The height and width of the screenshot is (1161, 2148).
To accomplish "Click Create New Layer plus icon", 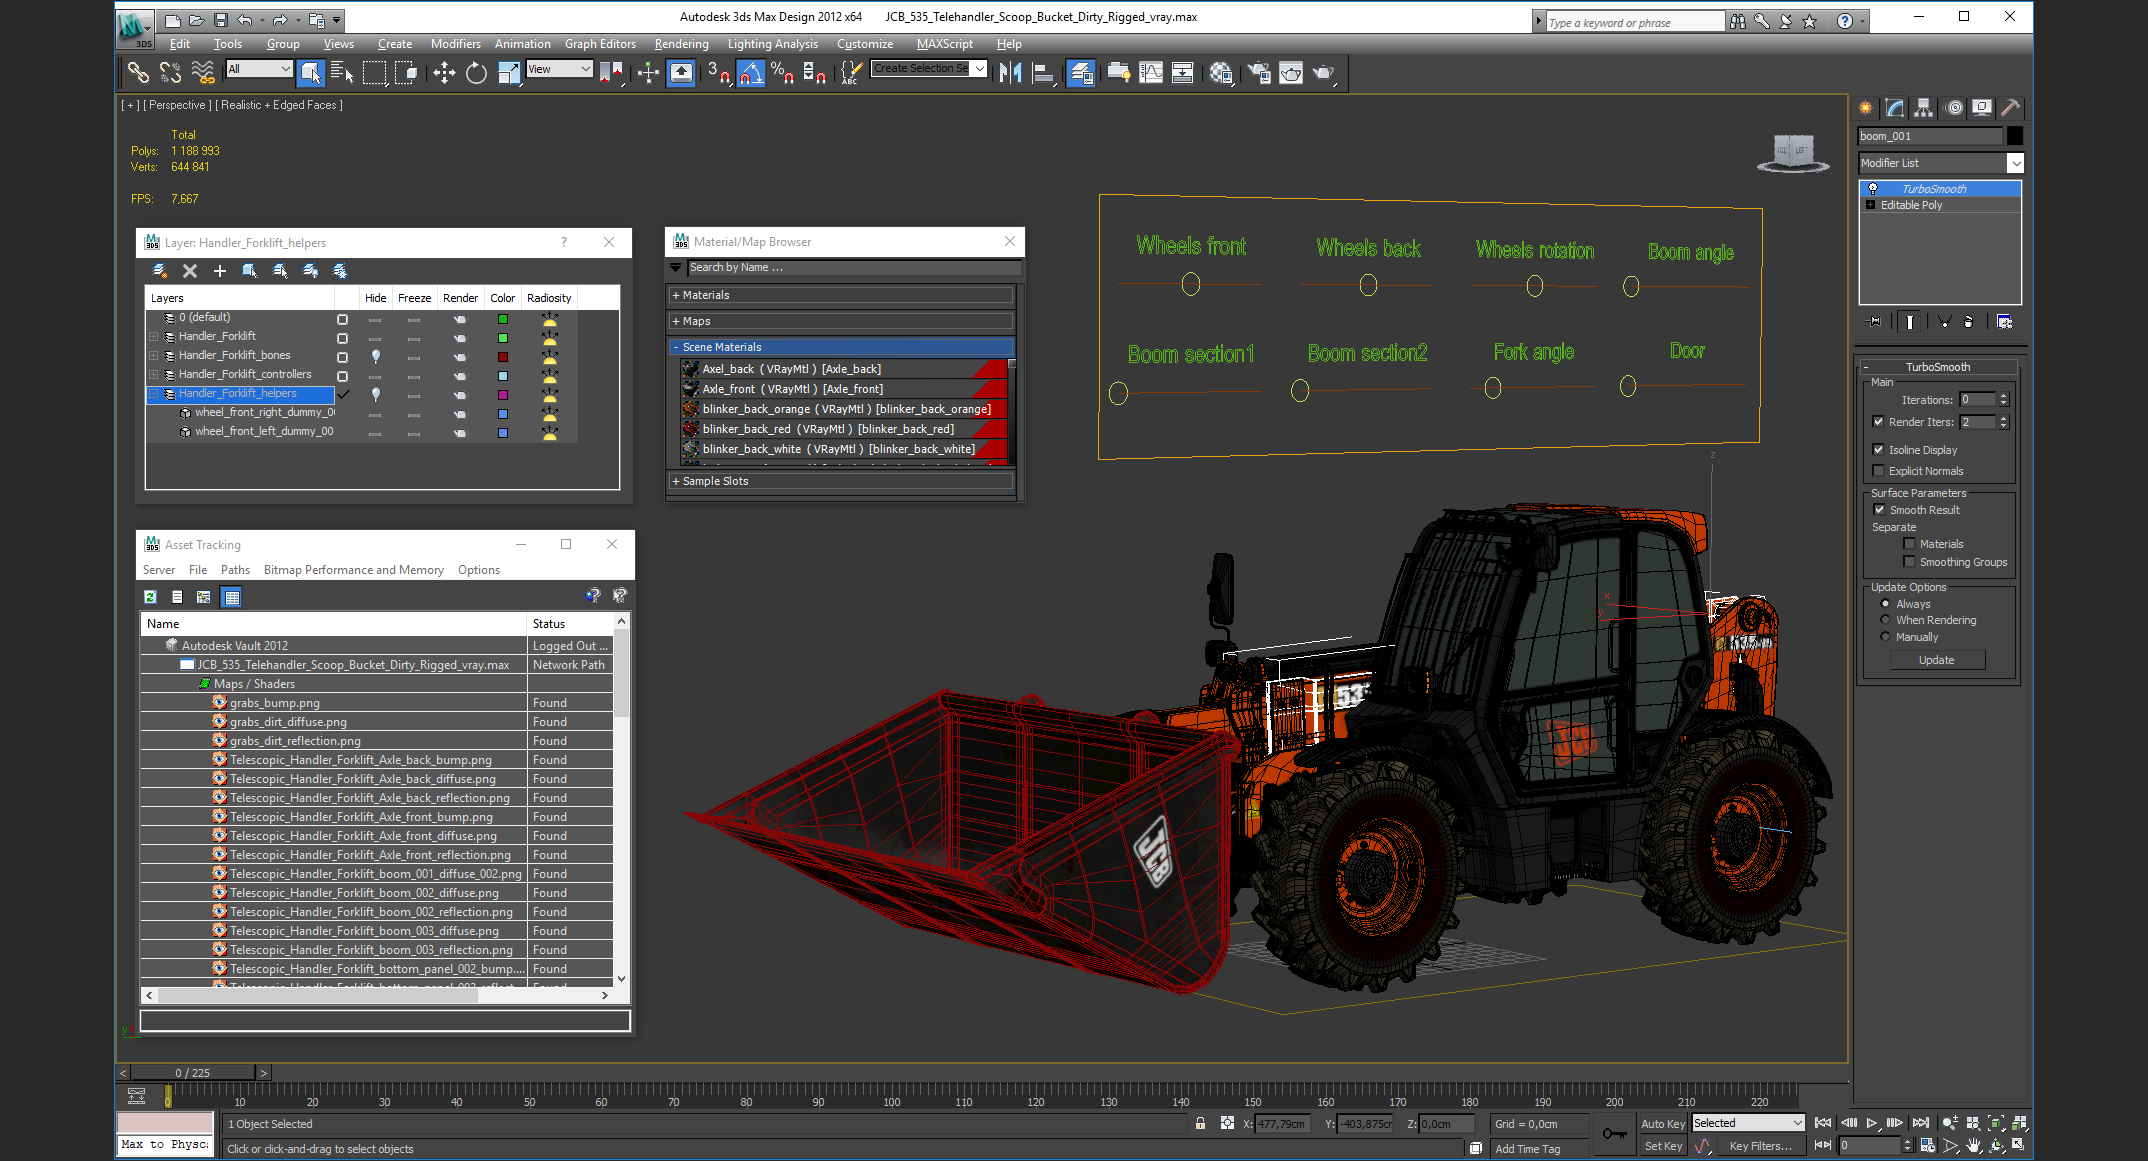I will 220,271.
